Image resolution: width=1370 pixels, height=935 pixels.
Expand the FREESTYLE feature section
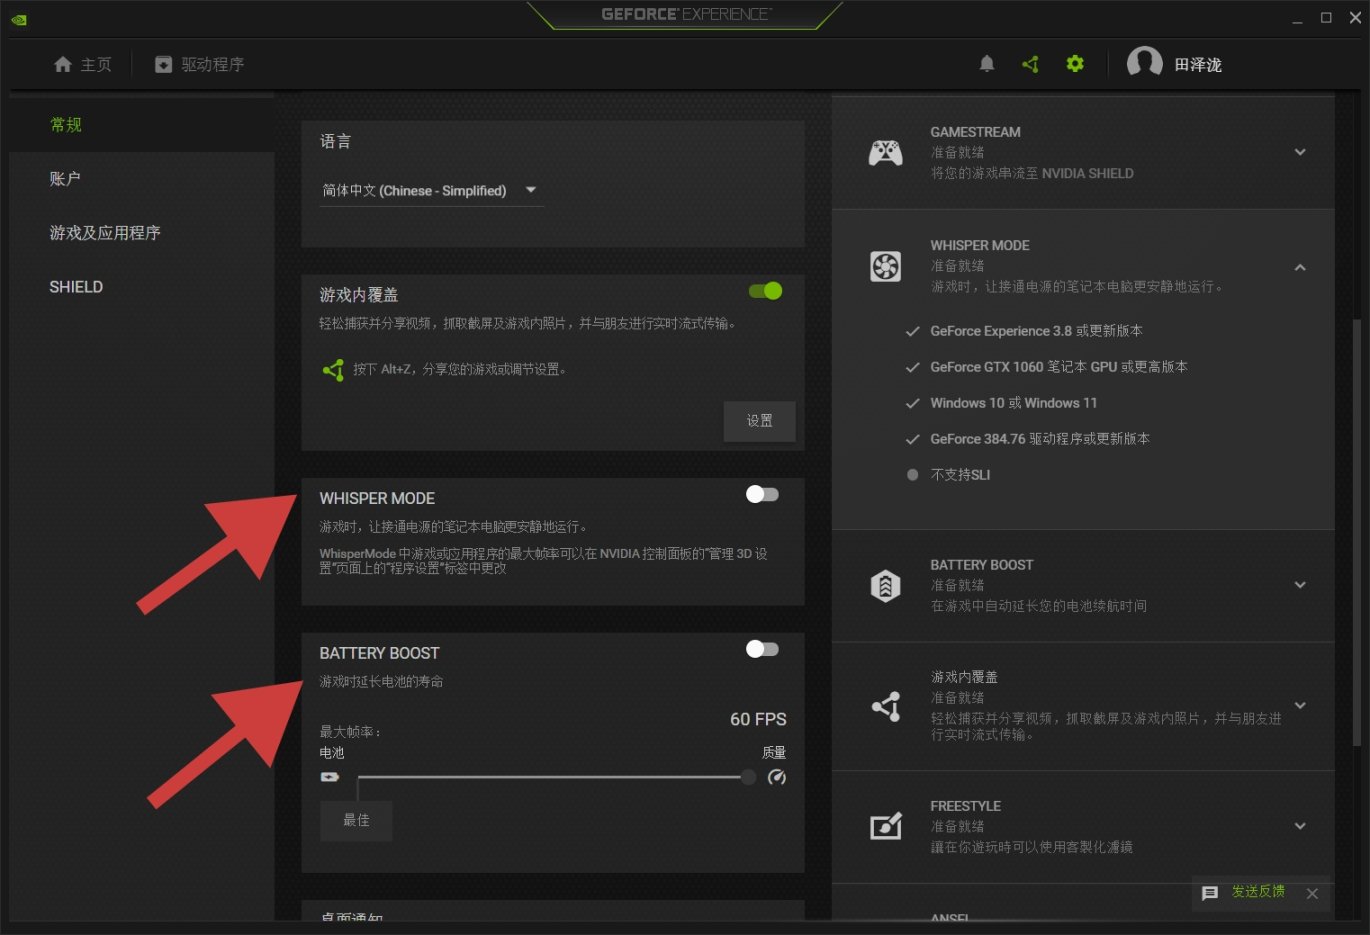coord(1300,826)
